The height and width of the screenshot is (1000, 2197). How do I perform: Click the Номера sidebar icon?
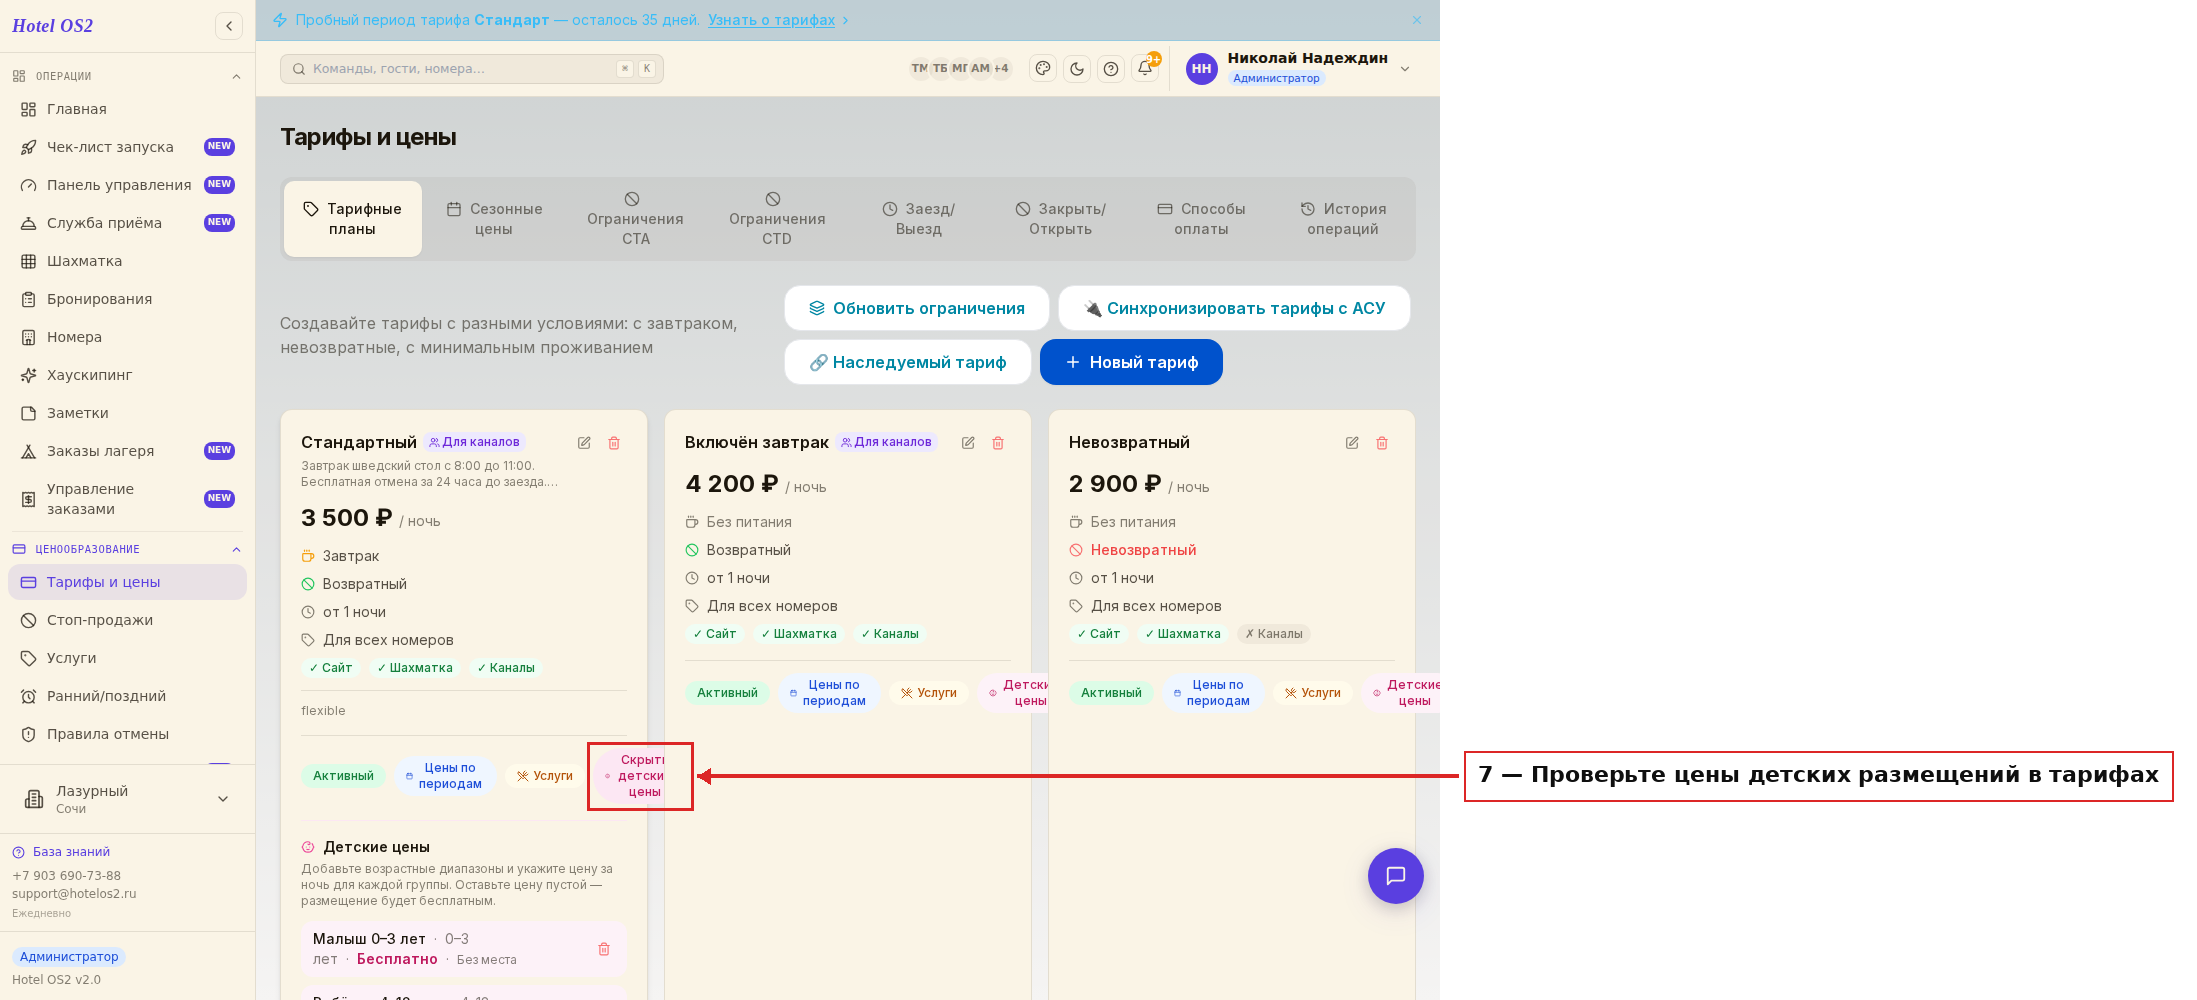click(29, 337)
